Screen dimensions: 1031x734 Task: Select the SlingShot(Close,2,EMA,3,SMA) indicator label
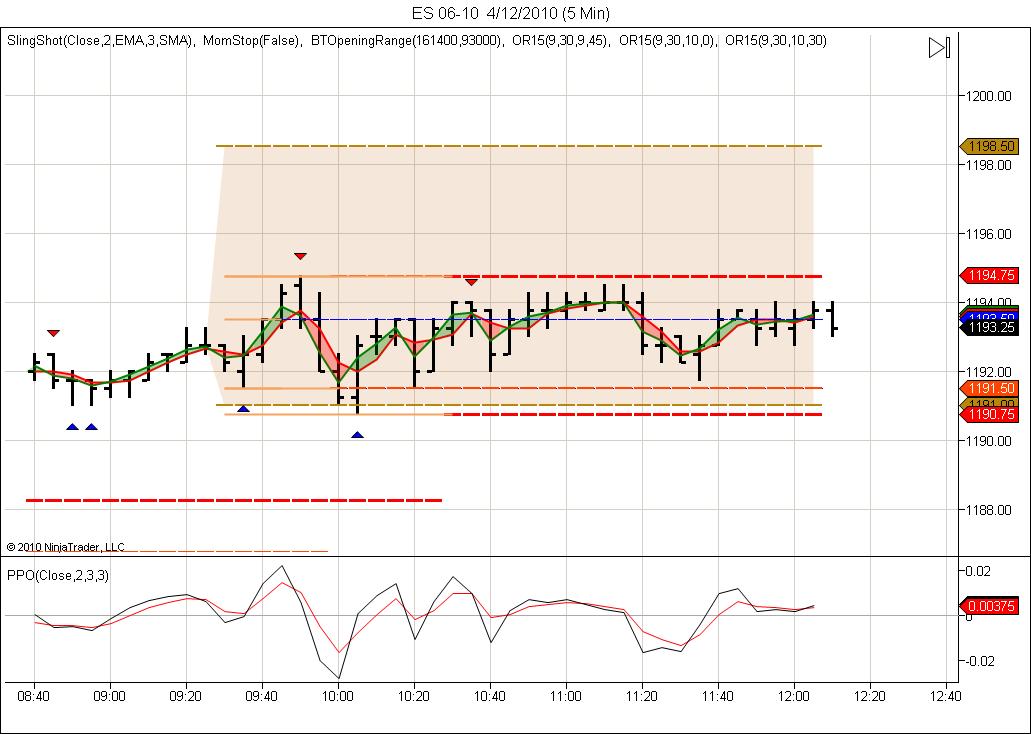point(101,41)
